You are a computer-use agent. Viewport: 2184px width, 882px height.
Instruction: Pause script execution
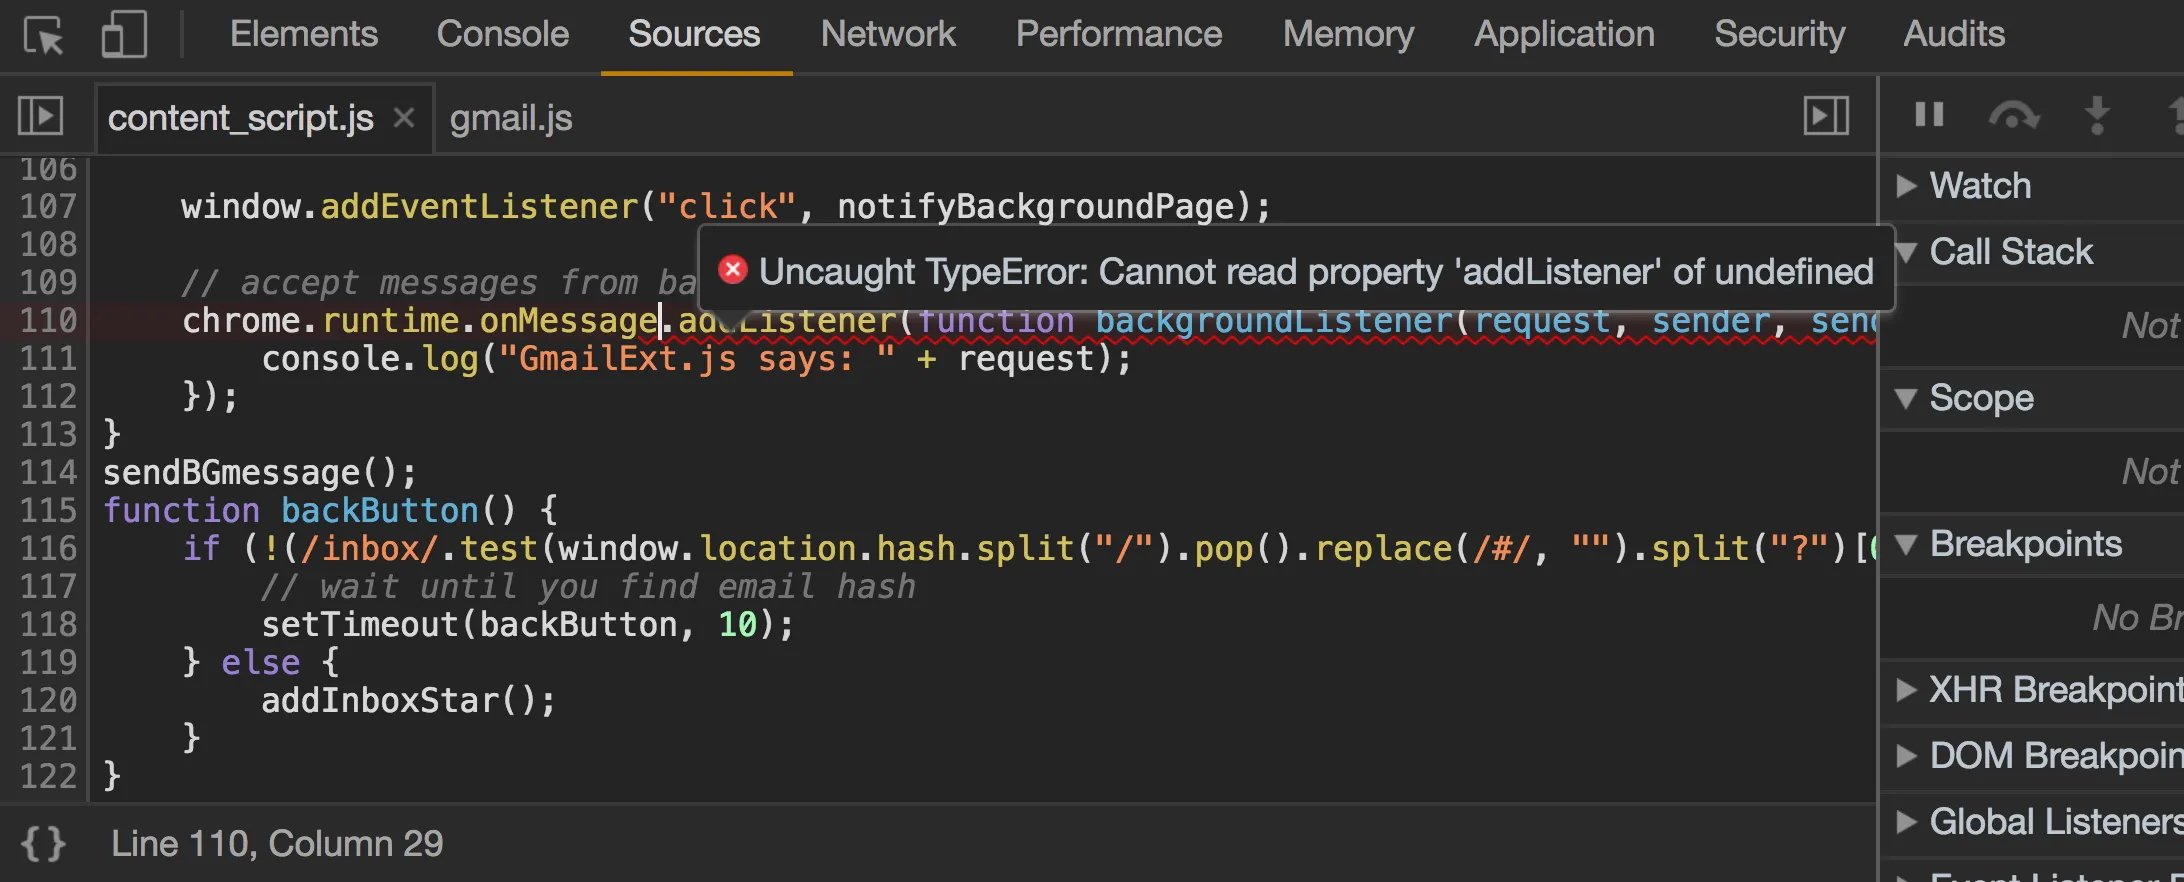pos(1929,115)
